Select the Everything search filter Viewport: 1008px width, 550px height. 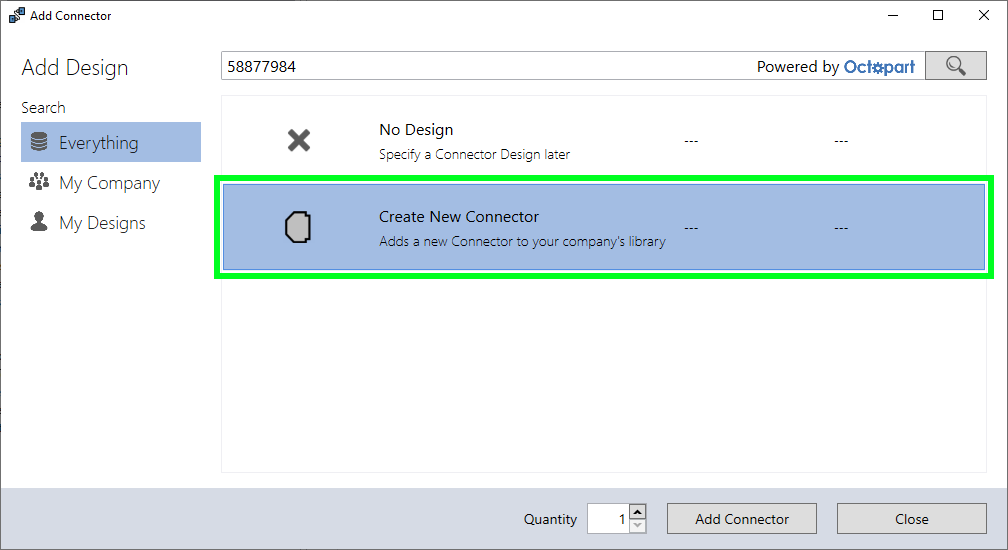click(111, 142)
